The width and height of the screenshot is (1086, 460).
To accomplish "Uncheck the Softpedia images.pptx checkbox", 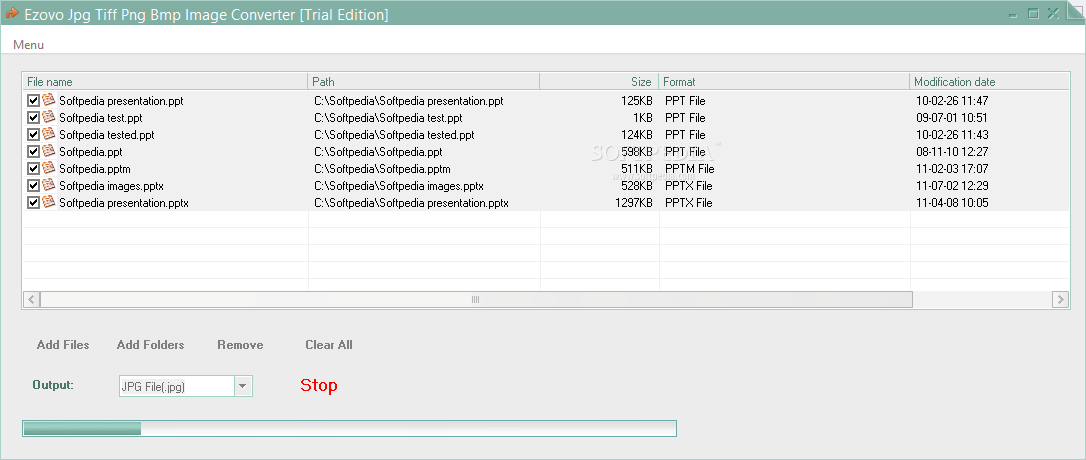I will coord(33,186).
